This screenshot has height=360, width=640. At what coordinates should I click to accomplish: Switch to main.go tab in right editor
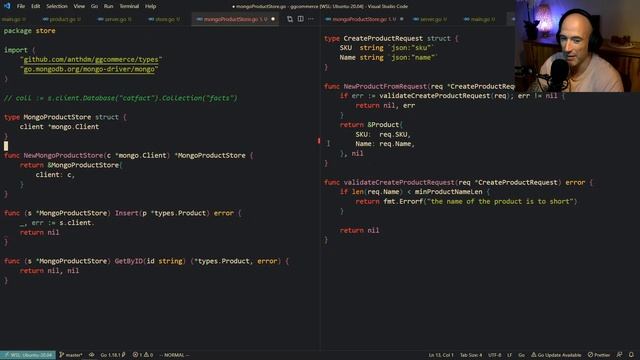[x=480, y=19]
